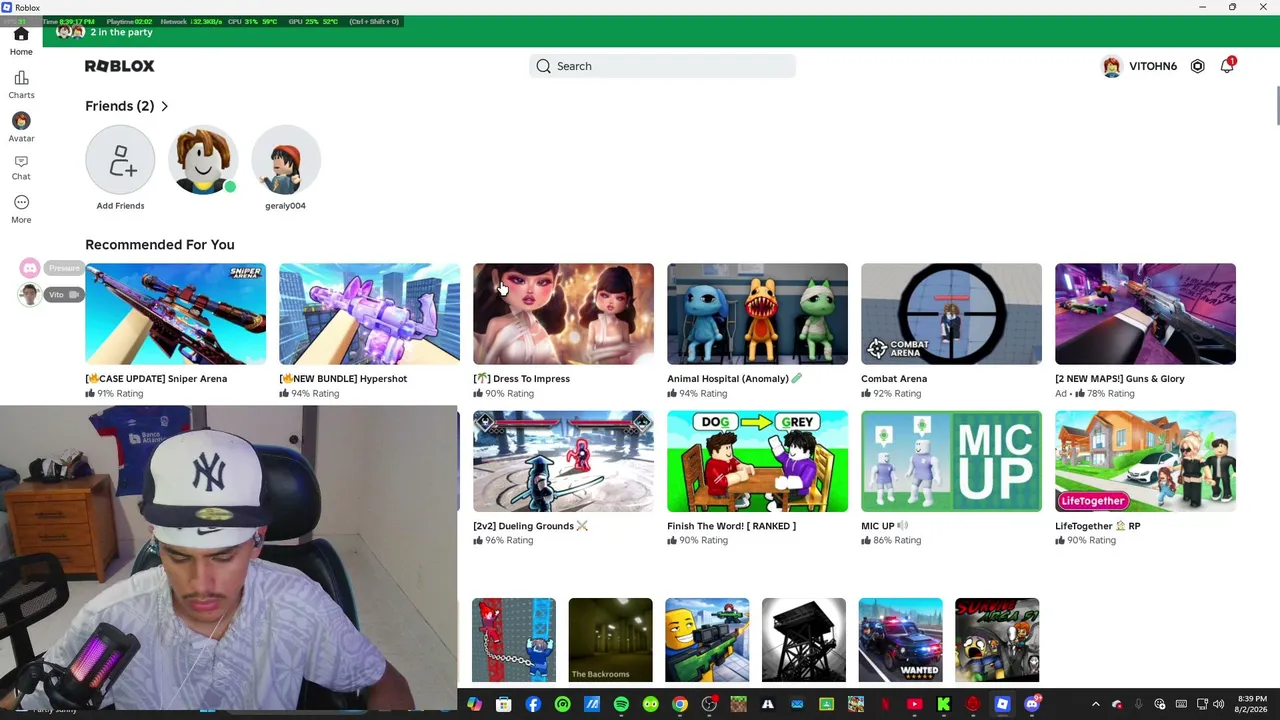Screen dimensions: 1280x720
Task: Open the Dress To Impress thumbnail
Action: point(563,314)
